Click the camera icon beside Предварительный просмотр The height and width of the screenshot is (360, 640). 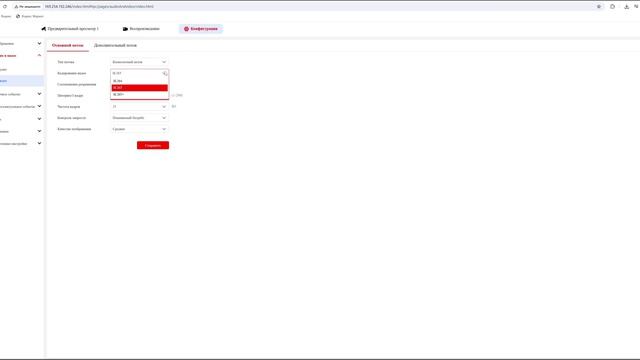[x=43, y=29]
